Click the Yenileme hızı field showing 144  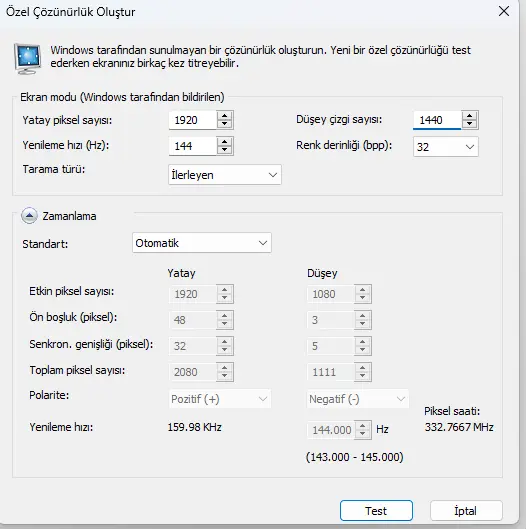pyautogui.click(x=192, y=146)
